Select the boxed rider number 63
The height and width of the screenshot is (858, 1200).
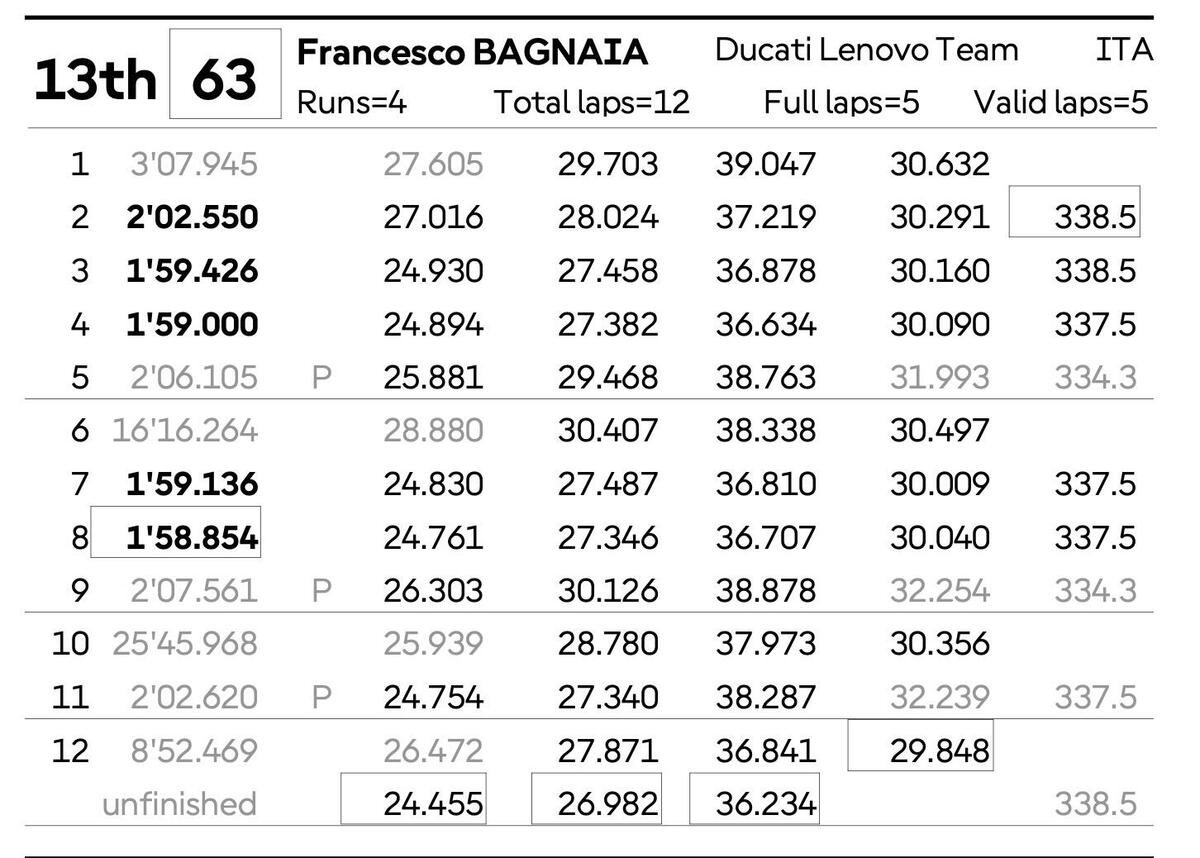click(224, 77)
